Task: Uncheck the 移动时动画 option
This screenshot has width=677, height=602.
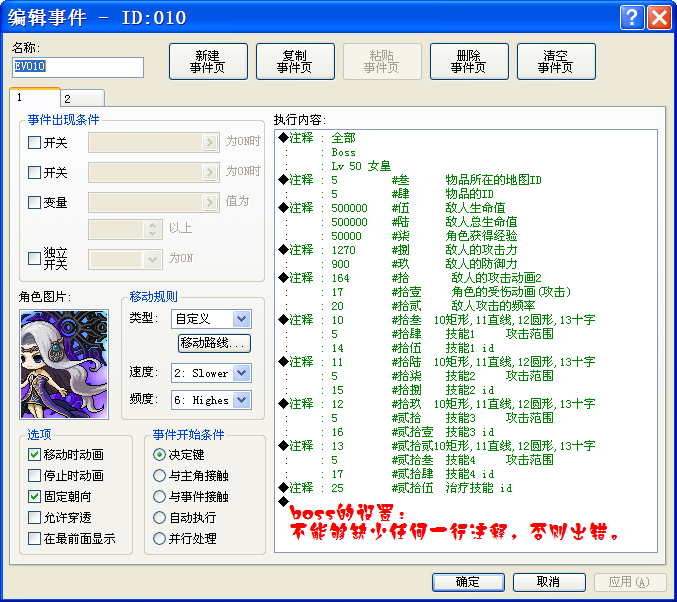Action: pyautogui.click(x=34, y=454)
